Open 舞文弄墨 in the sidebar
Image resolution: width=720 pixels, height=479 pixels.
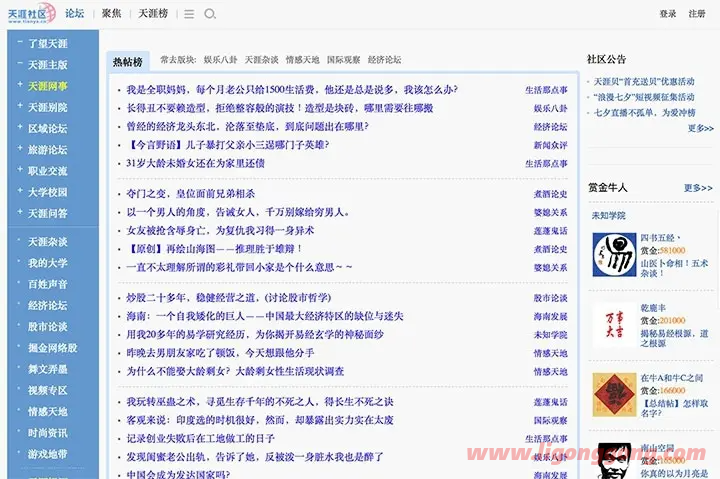click(48, 369)
